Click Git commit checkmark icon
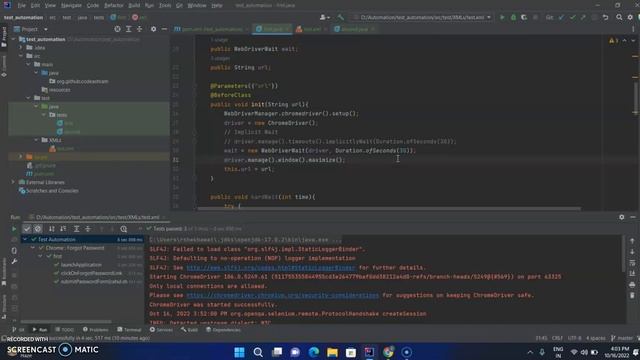The width and height of the screenshot is (640, 360). [x=572, y=18]
